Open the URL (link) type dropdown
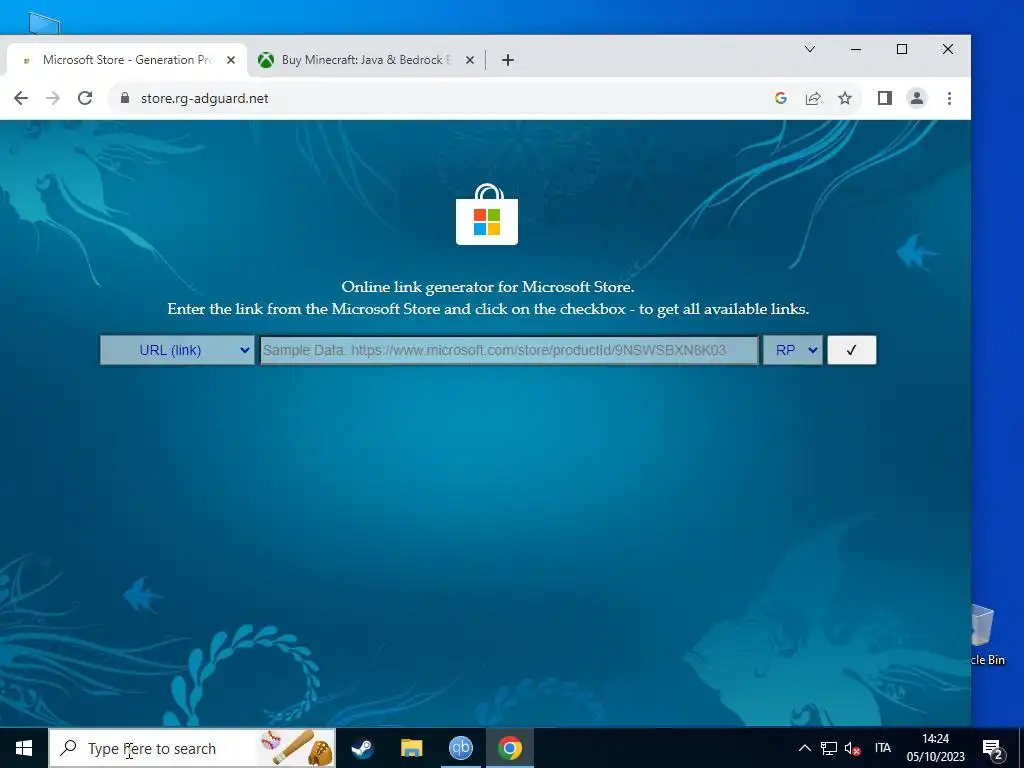This screenshot has height=768, width=1024. (177, 350)
